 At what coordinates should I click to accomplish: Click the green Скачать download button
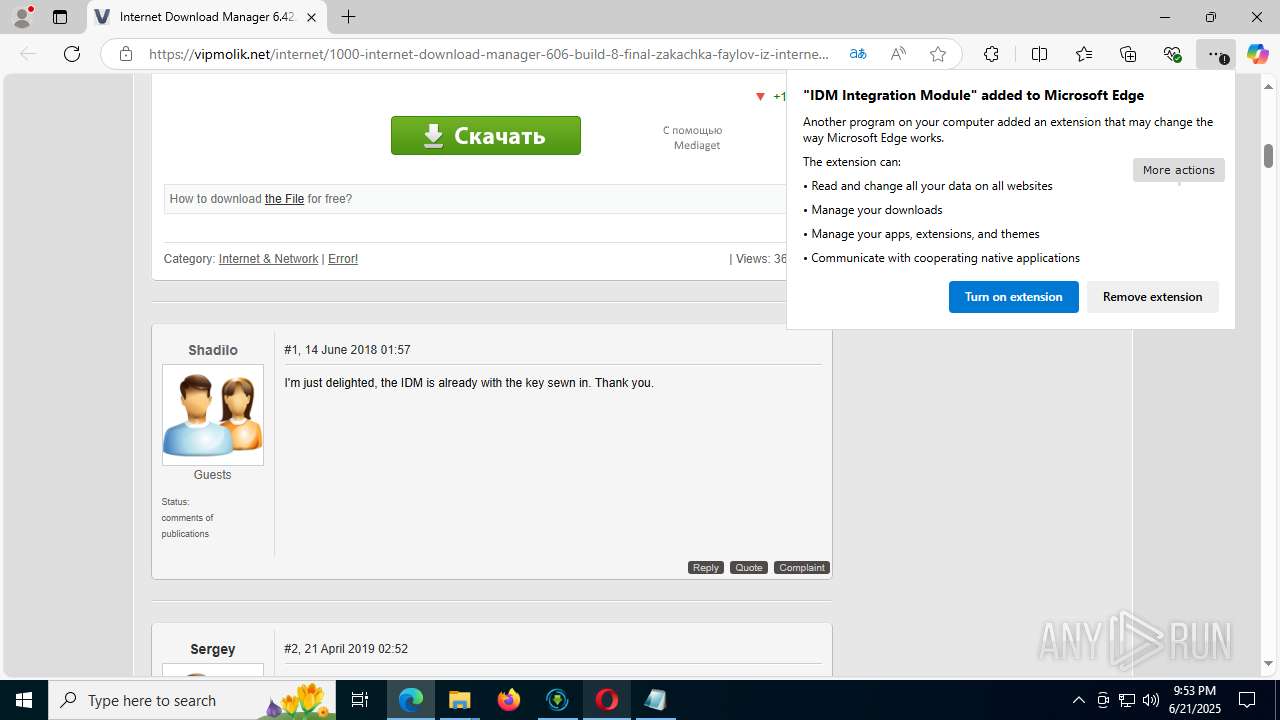tap(486, 136)
